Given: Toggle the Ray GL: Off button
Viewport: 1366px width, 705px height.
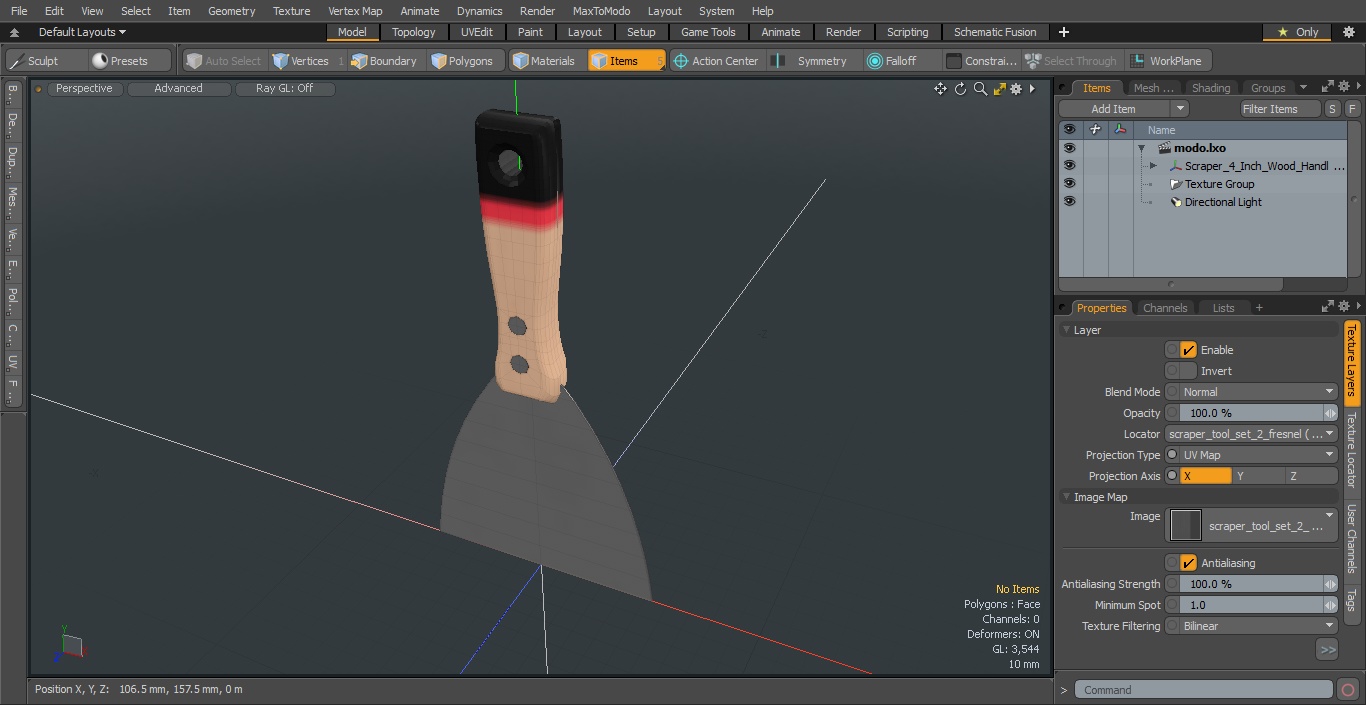Looking at the screenshot, I should point(284,88).
